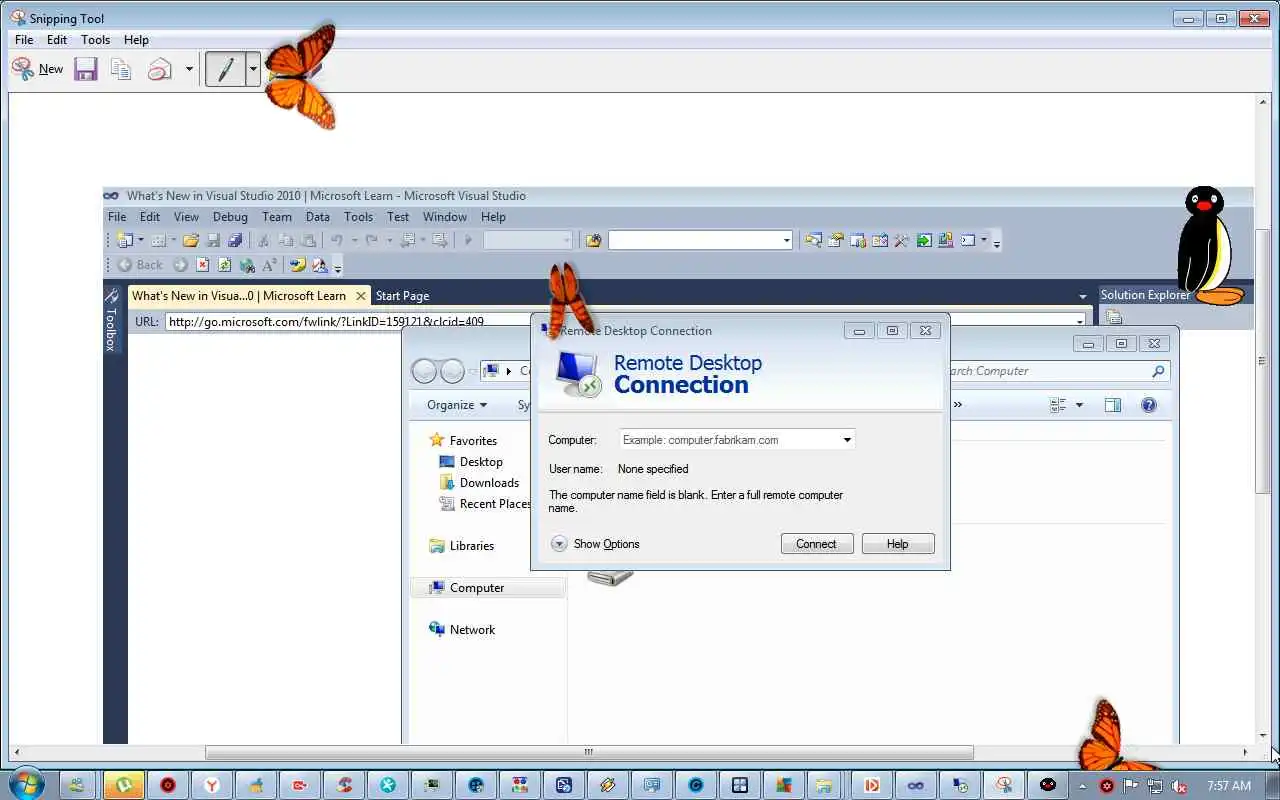The height and width of the screenshot is (800, 1280).
Task: Open Snipping Tool Tools menu
Action: click(95, 40)
